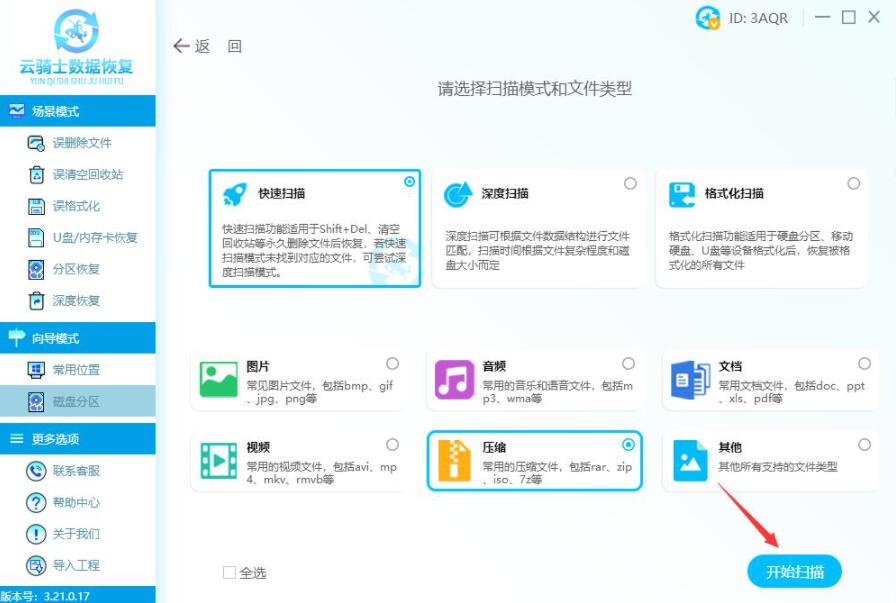Select the 格式化扫描 radio button
896x603 pixels.
coord(854,183)
